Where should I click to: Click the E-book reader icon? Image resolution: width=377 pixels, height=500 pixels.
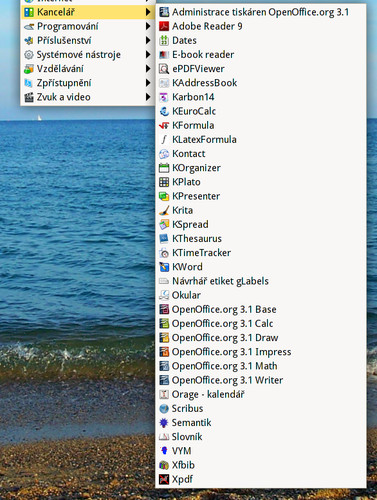coord(164,55)
